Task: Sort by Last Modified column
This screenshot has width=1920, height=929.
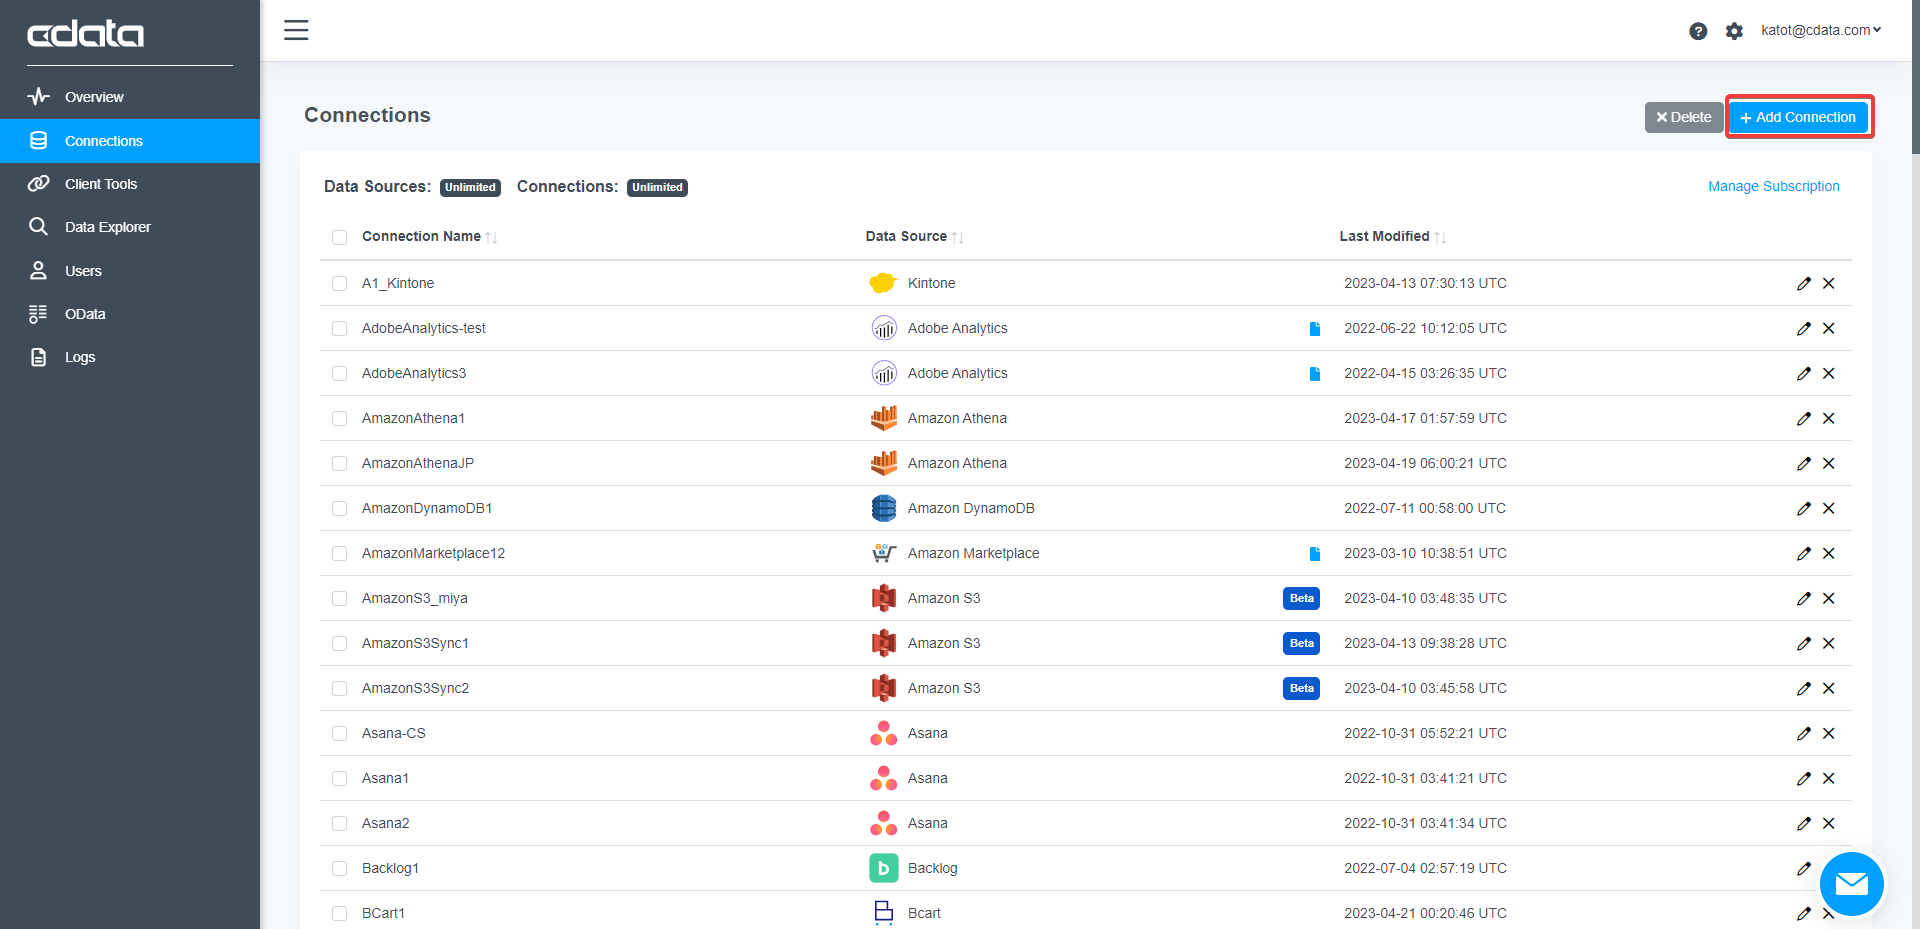Action: click(1393, 236)
